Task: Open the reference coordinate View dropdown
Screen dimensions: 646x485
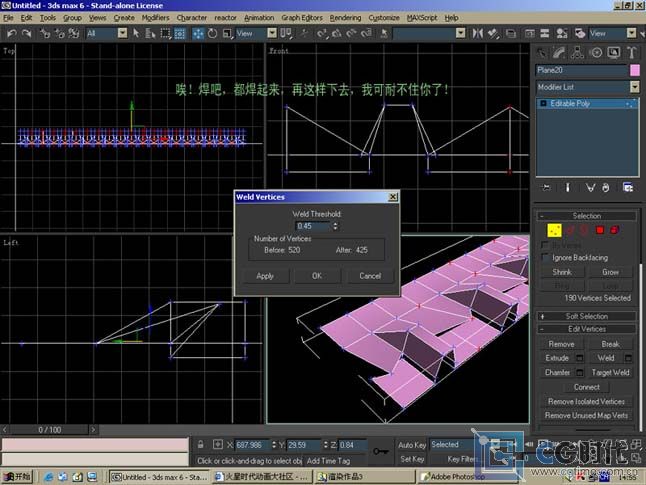Action: (x=272, y=33)
